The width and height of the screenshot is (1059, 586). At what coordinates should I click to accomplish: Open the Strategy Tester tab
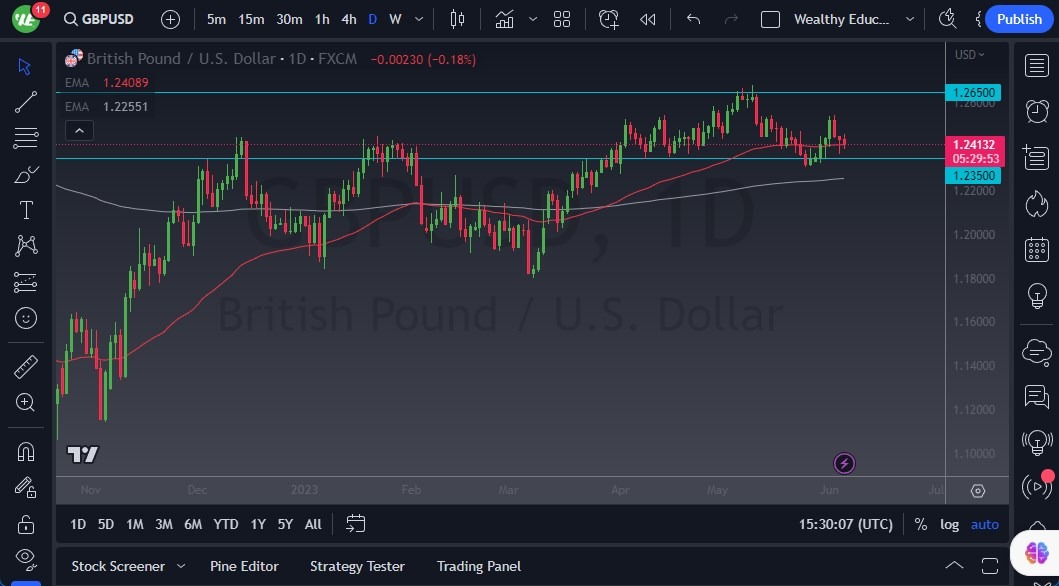(x=357, y=566)
